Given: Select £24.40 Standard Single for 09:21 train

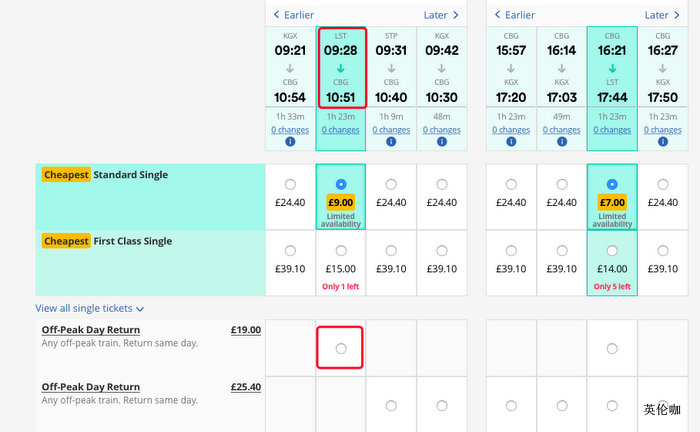Looking at the screenshot, I should coord(290,184).
